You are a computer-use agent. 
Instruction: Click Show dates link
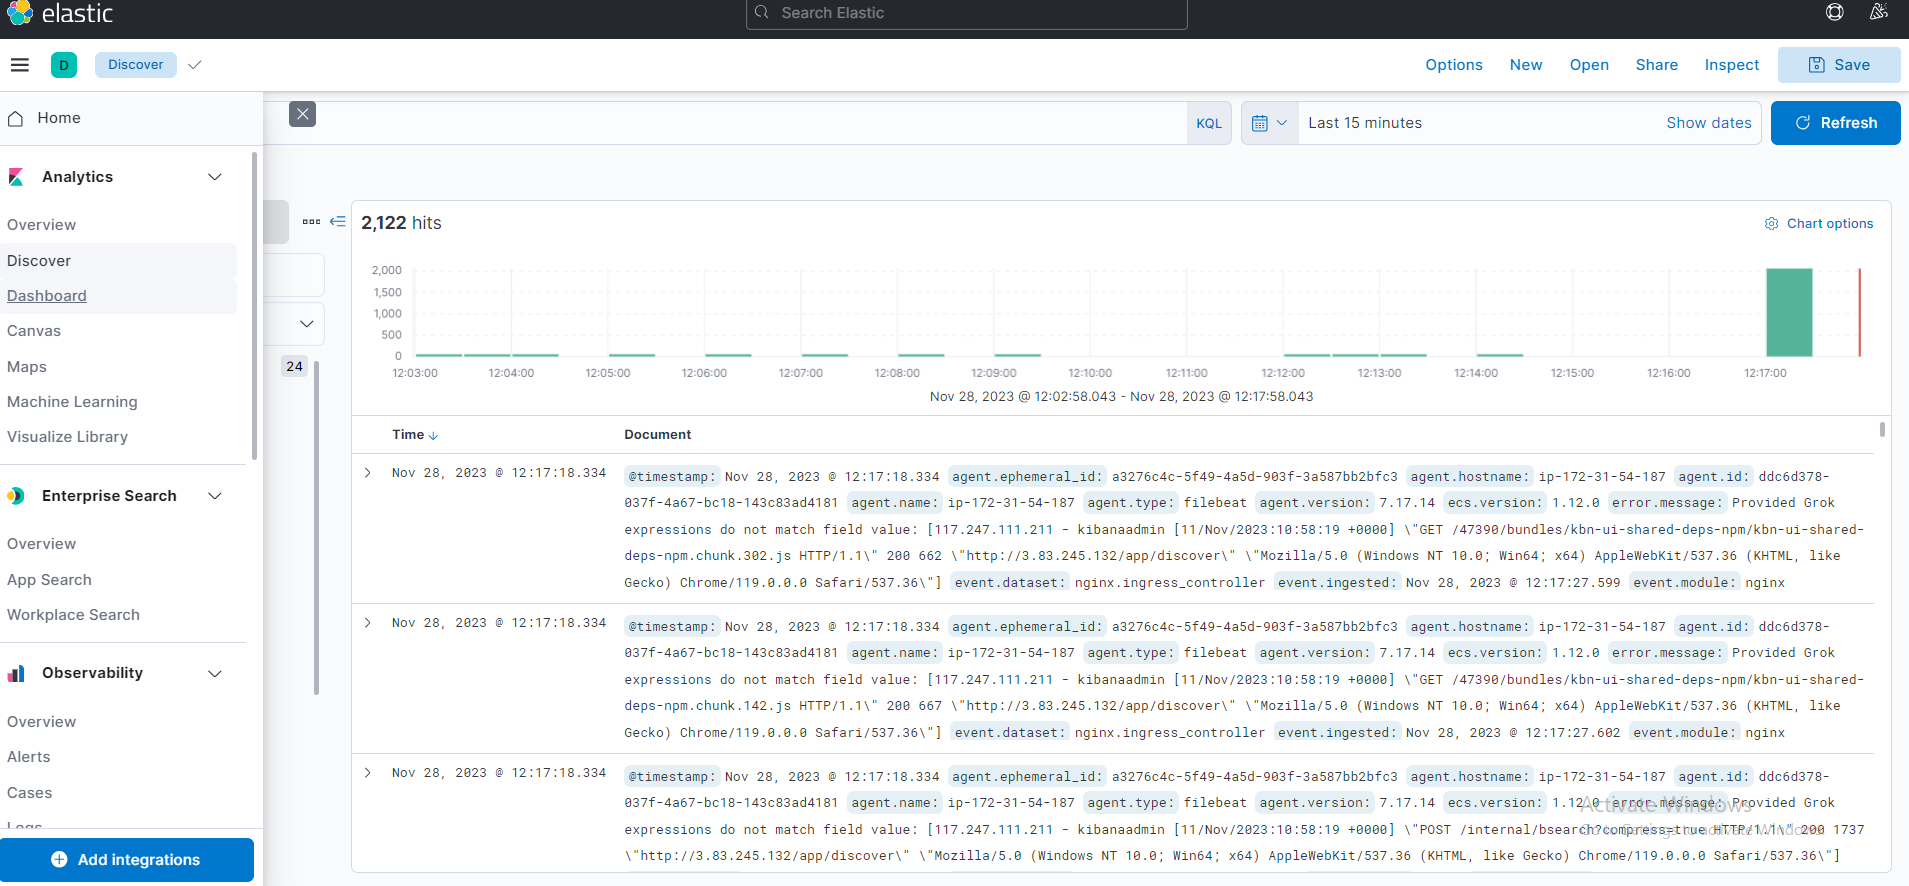[x=1709, y=123]
